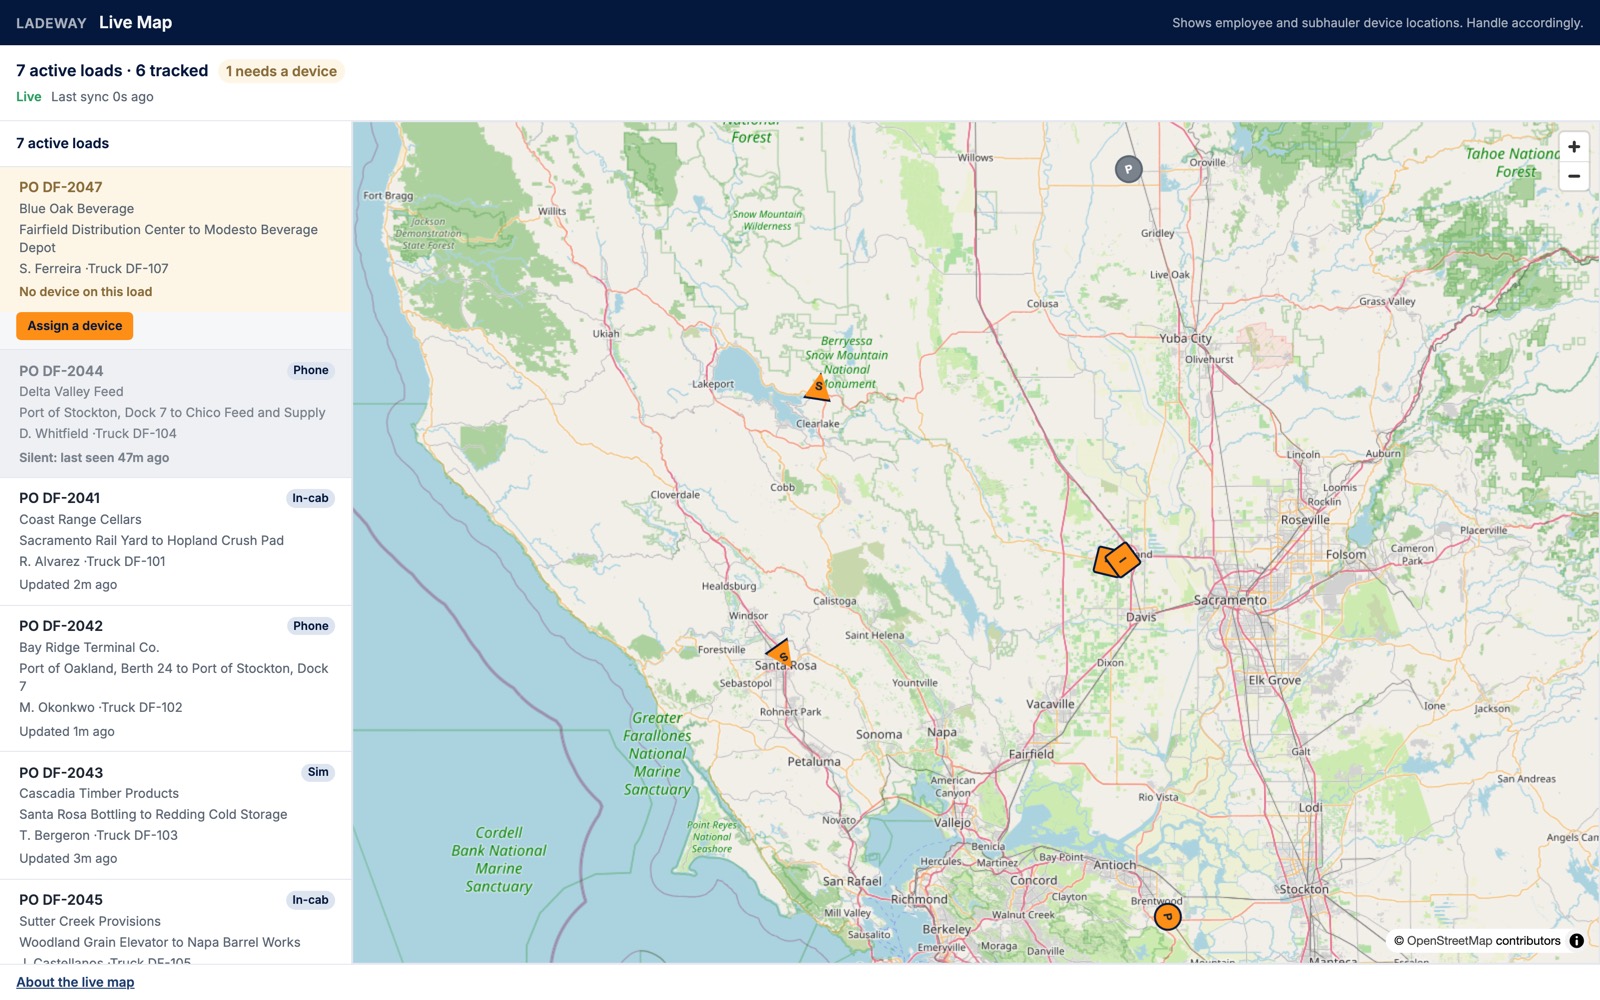The image size is (1600, 1000).
Task: Zoom out the map with minus button
Action: 1574,176
